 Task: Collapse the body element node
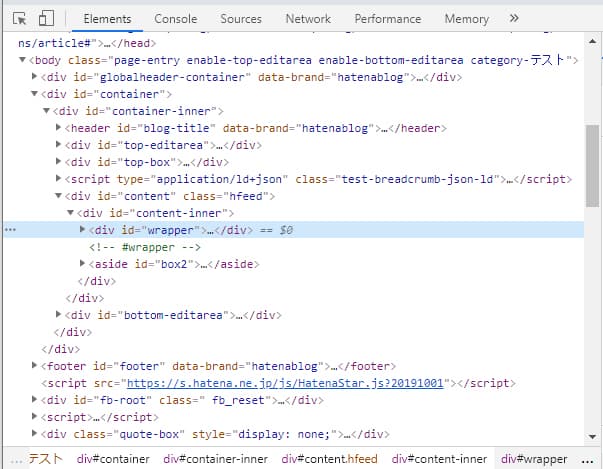point(22,60)
